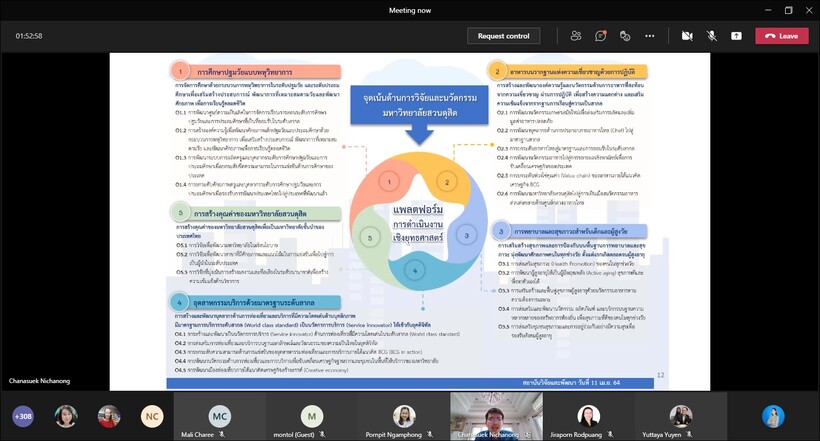820x441 pixels.
Task: Click the 01:52:58 meeting timer
Action: tap(29, 36)
